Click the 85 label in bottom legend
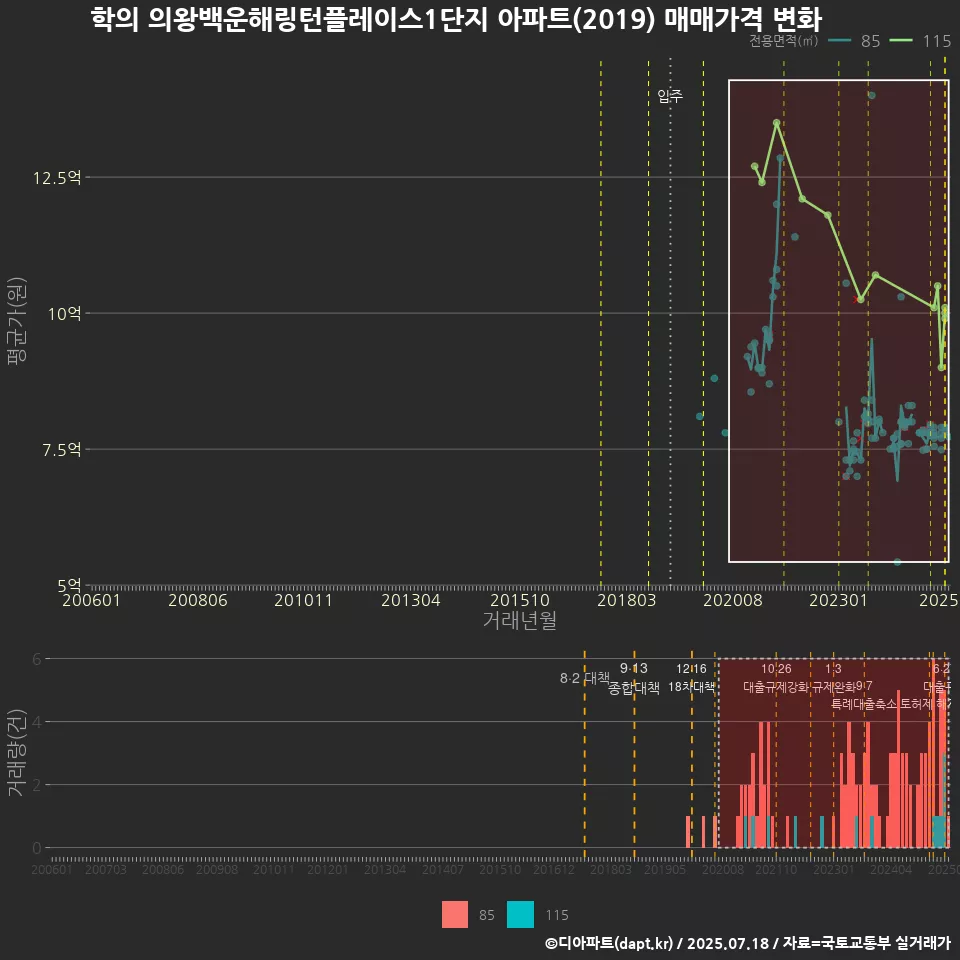Screen dimensions: 960x960 click(x=487, y=915)
